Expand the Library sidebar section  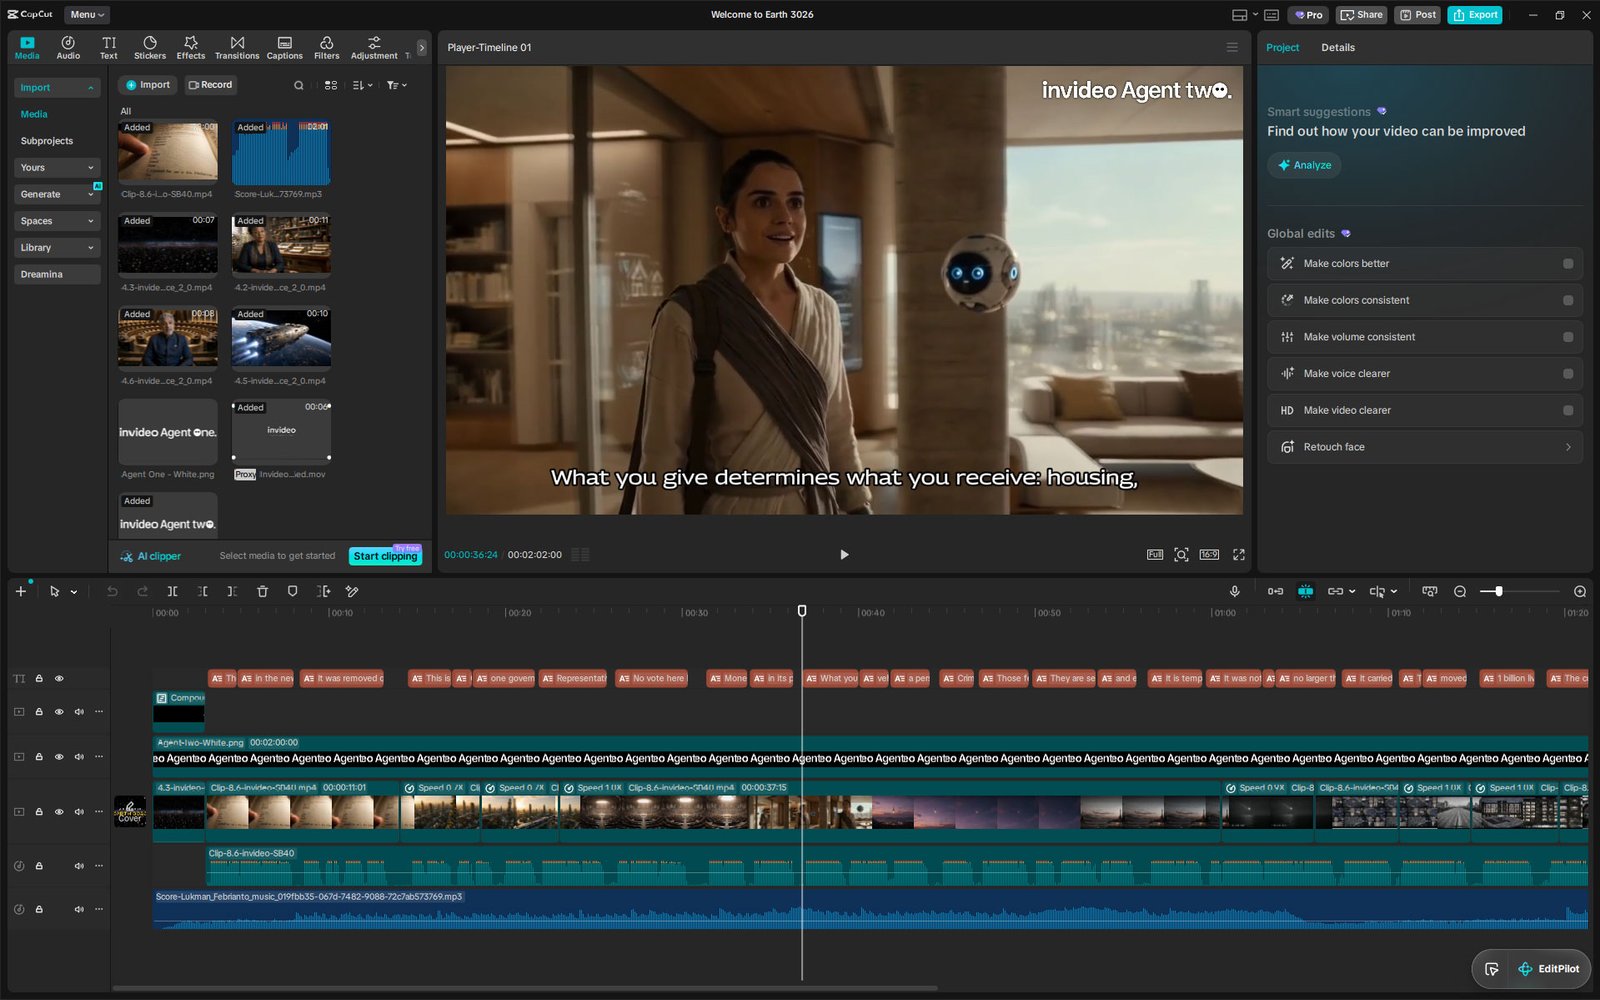click(56, 248)
